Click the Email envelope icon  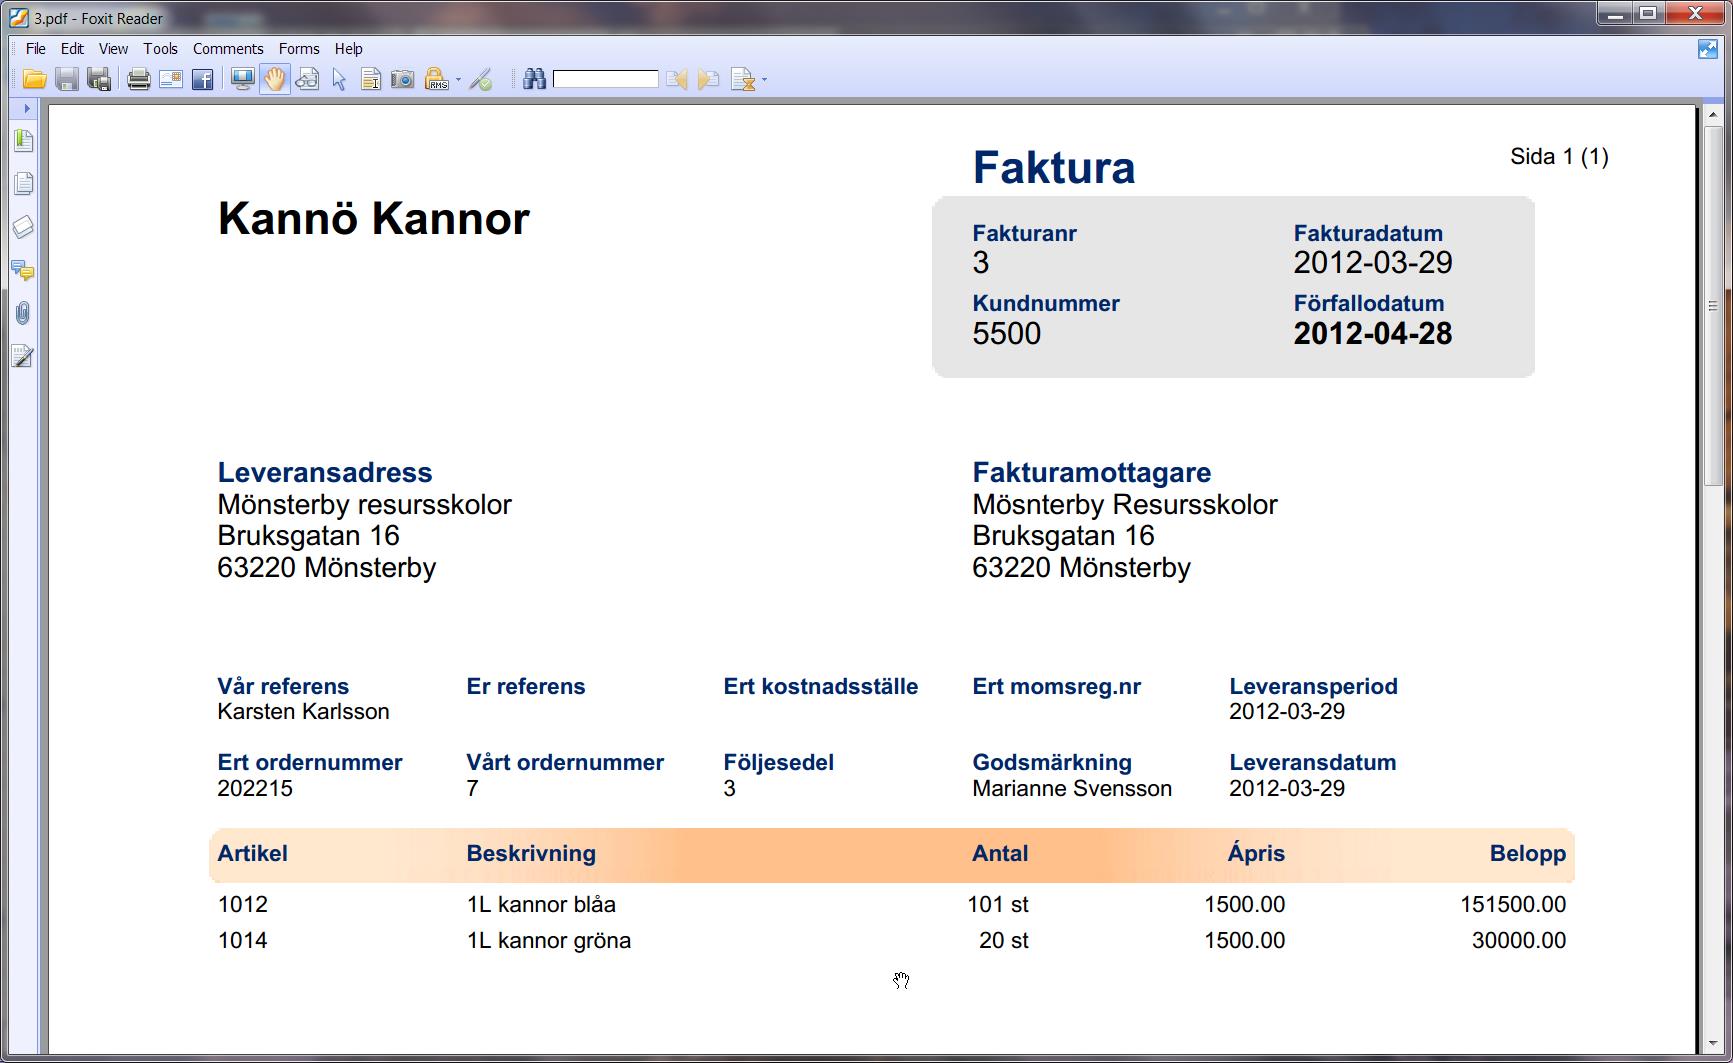pos(171,80)
